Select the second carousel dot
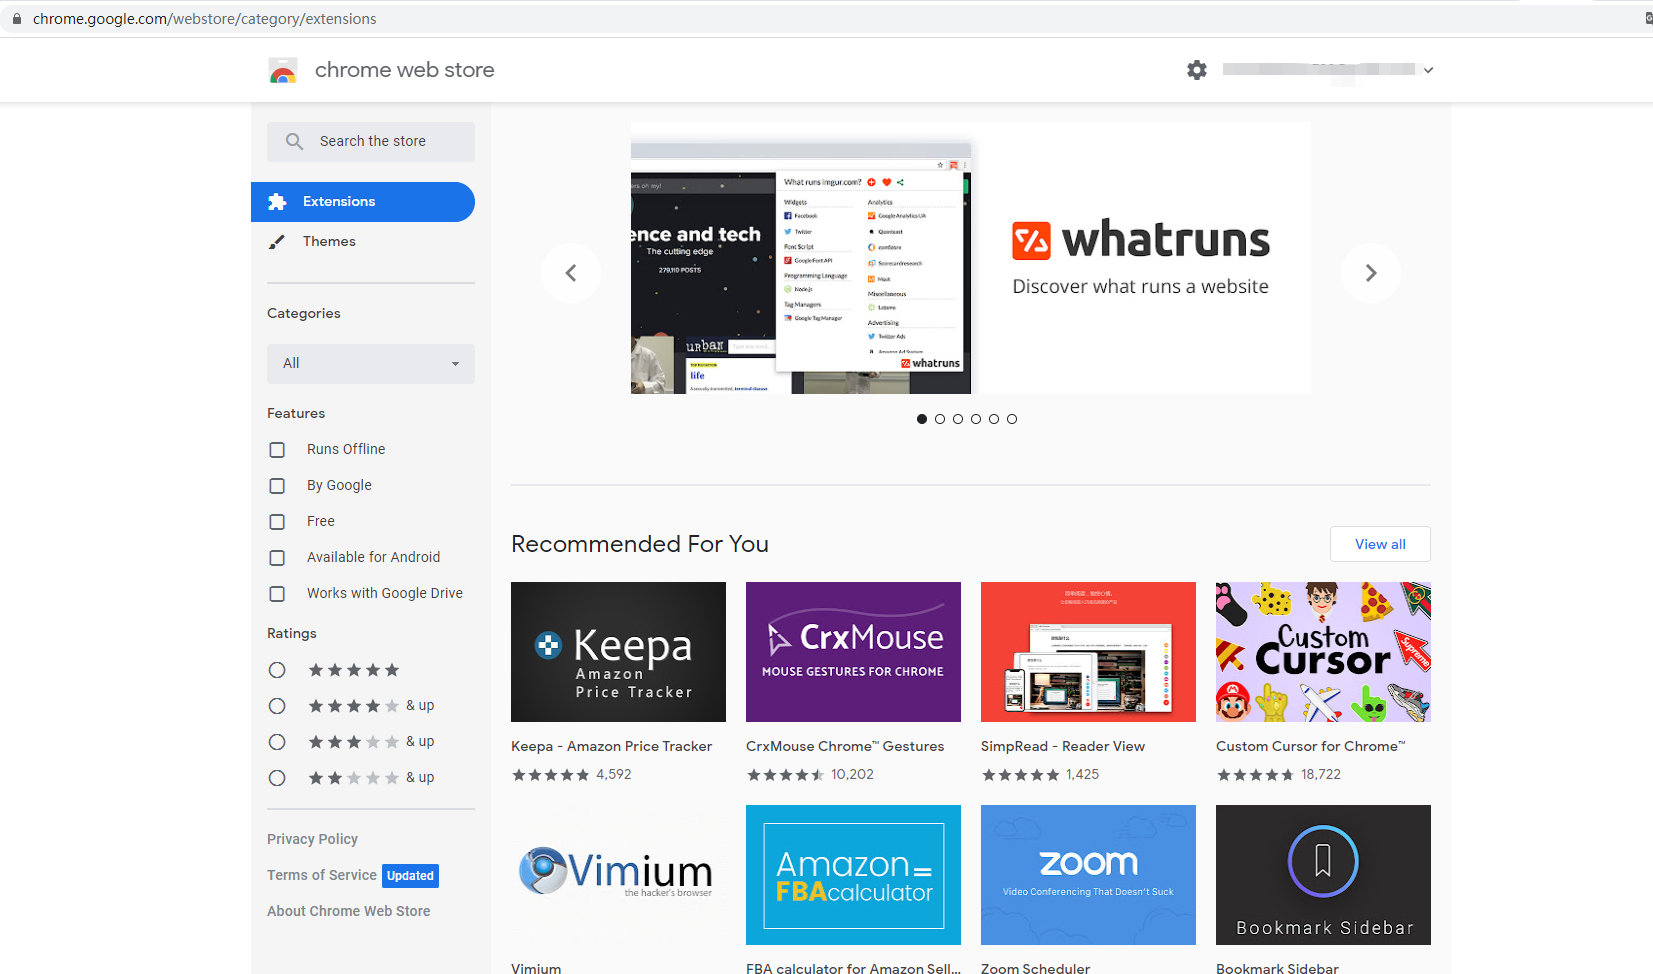The width and height of the screenshot is (1653, 974). (x=940, y=419)
